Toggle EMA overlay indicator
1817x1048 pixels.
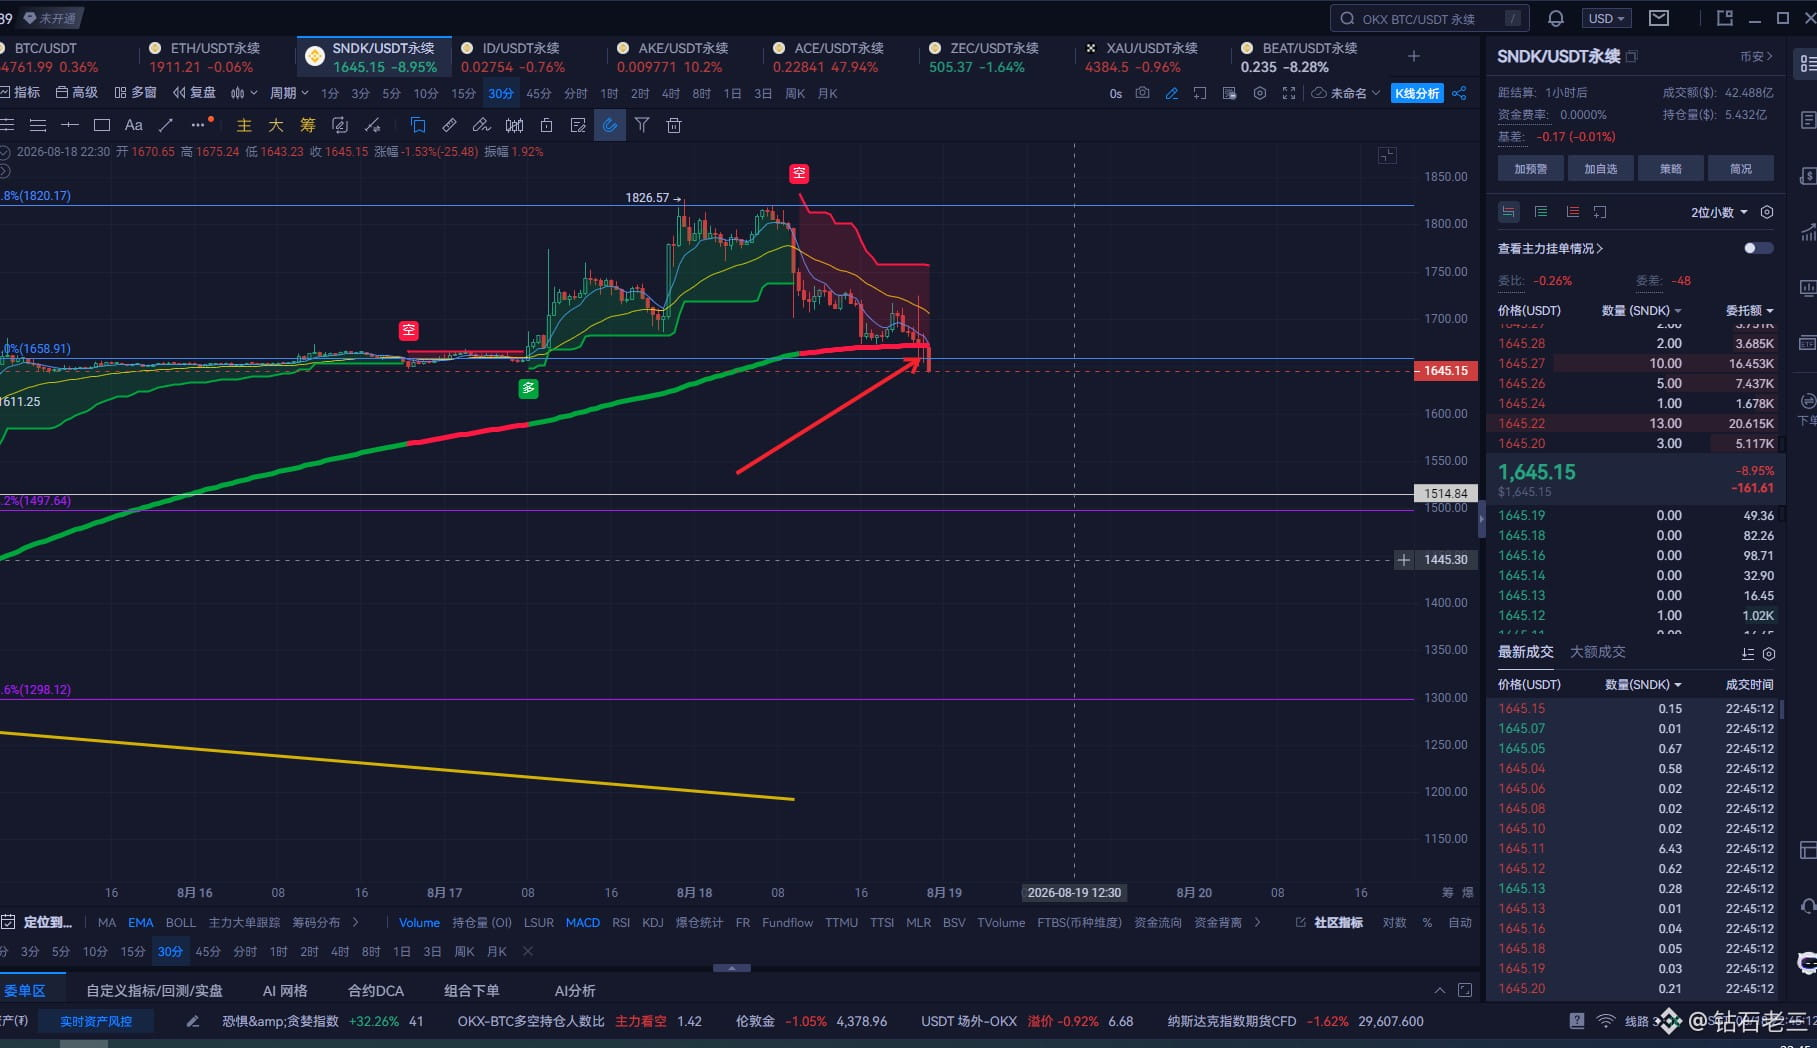(x=141, y=922)
